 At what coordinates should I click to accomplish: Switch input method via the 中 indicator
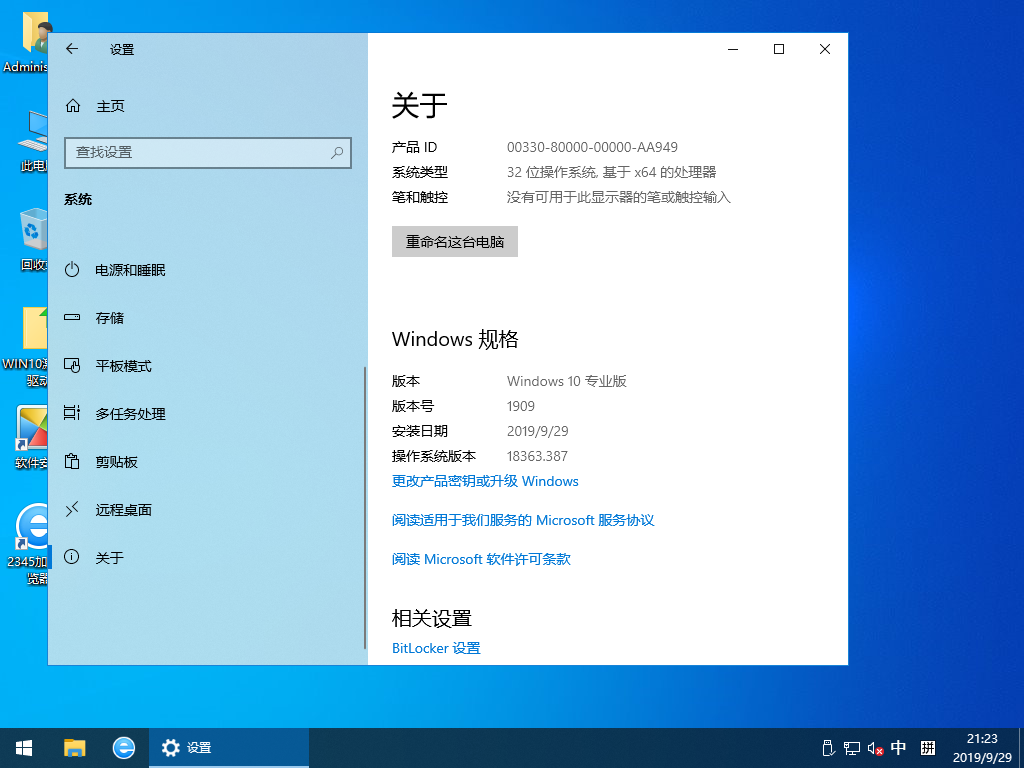[898, 747]
